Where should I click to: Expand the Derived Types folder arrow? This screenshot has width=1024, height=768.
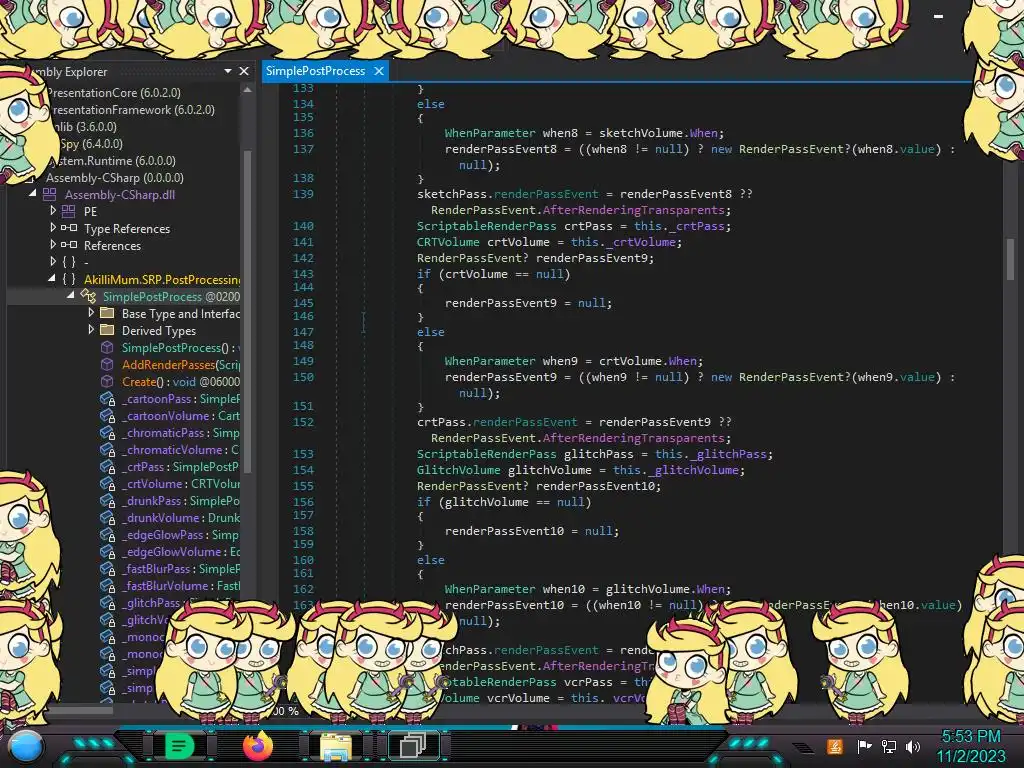point(91,330)
